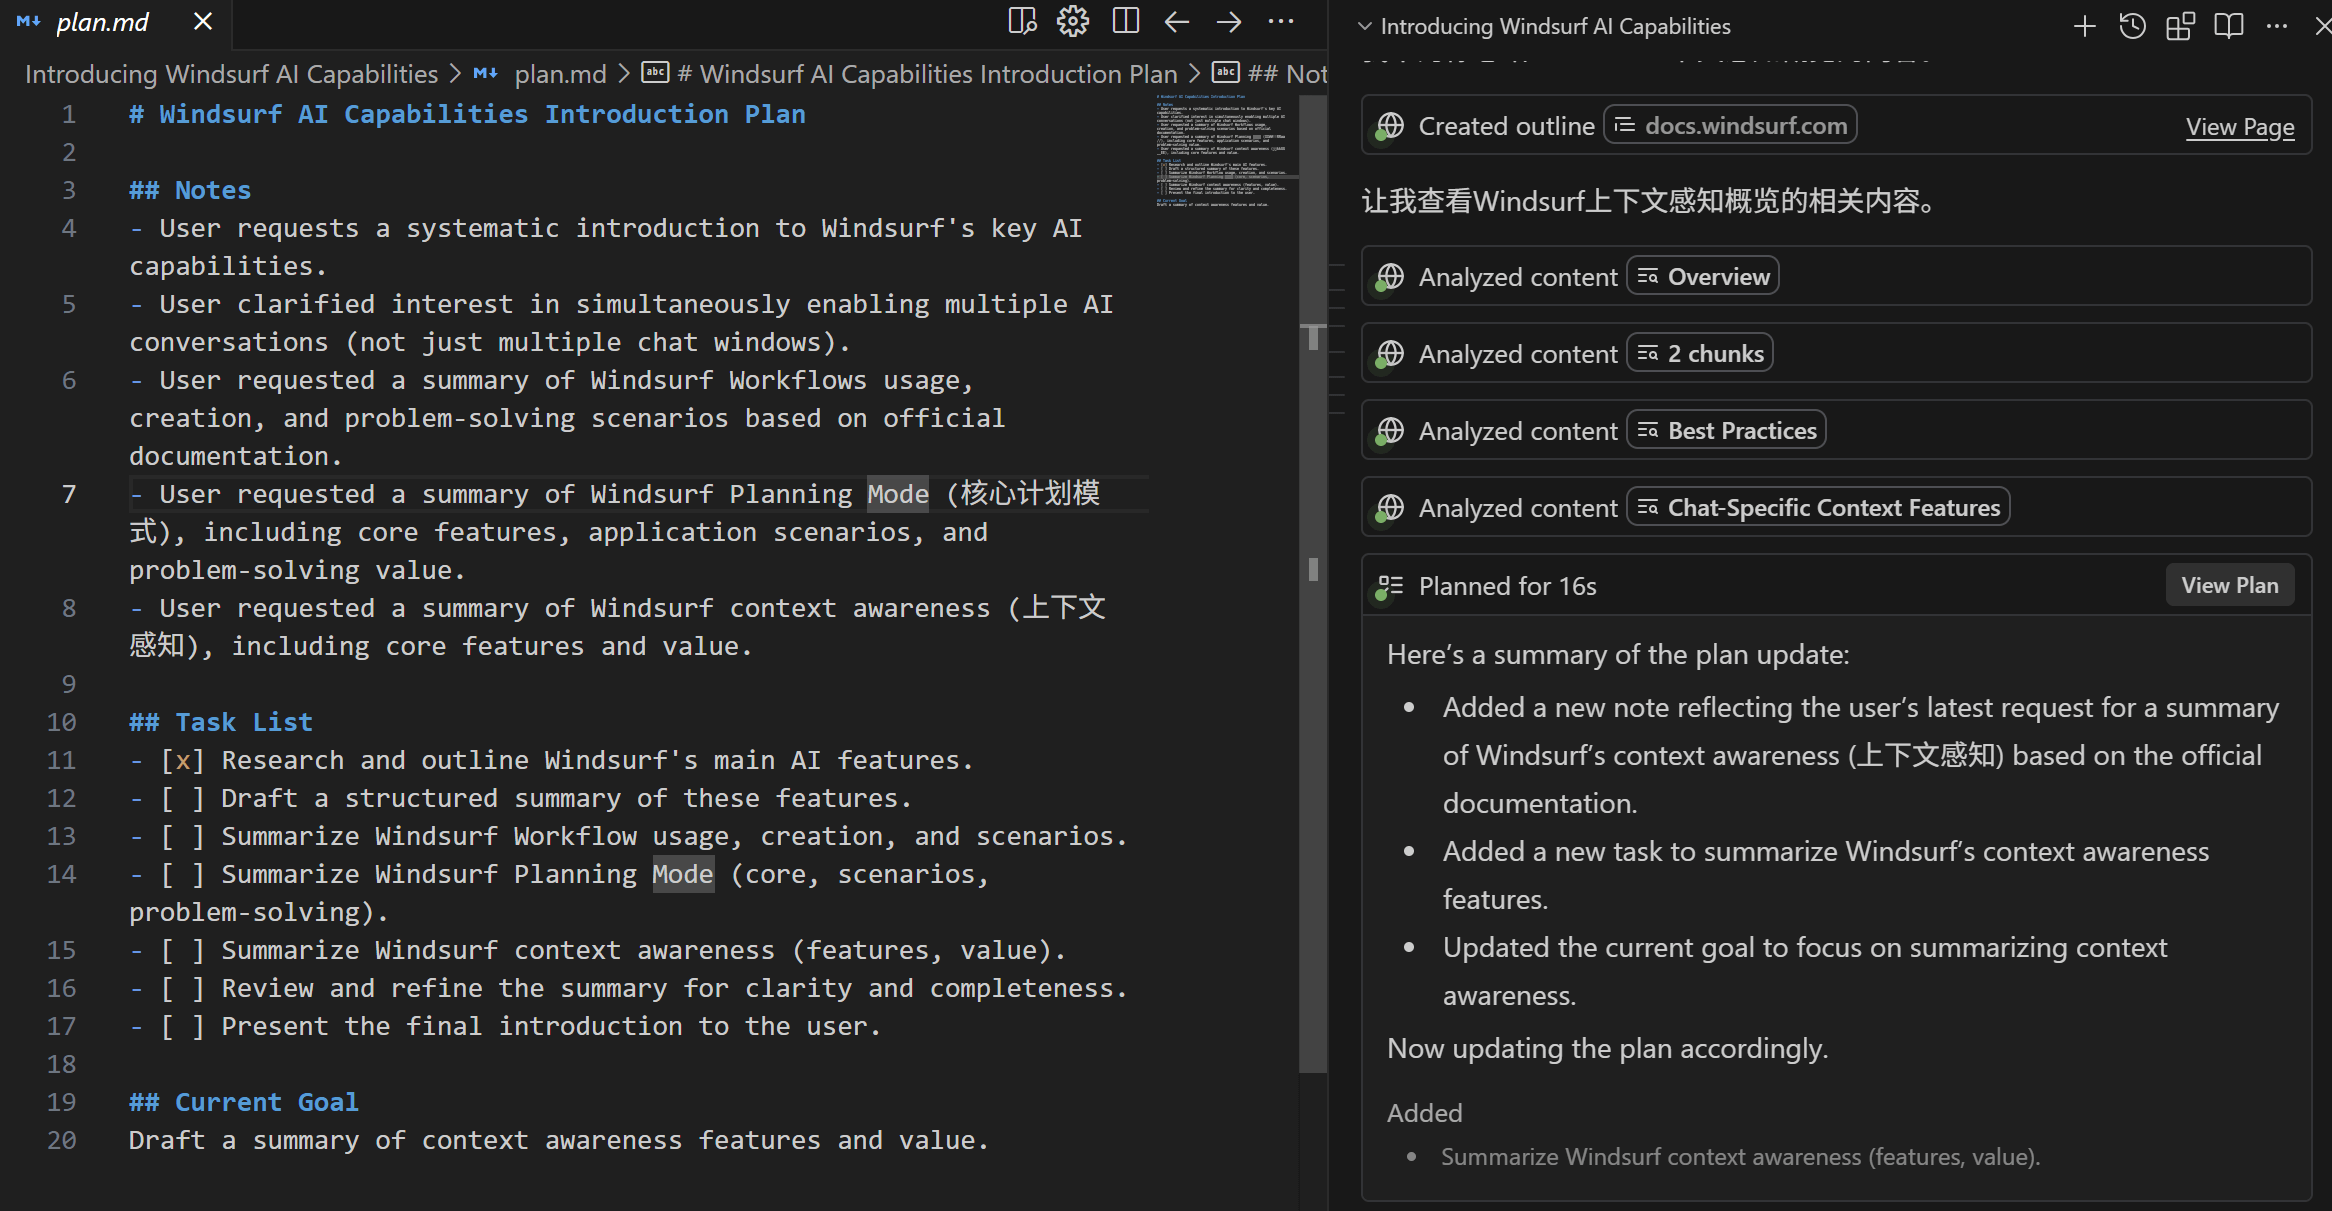This screenshot has height=1211, width=2332.
Task: Open the markdown preview to the side
Action: tap(1022, 21)
